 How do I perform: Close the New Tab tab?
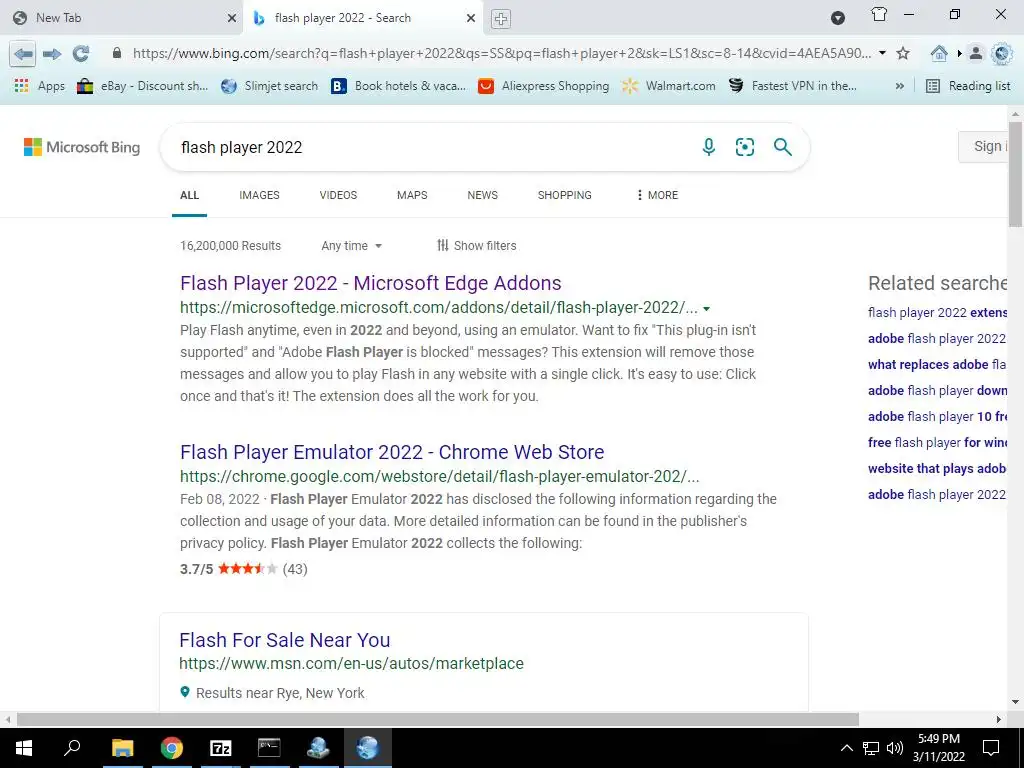pyautogui.click(x=232, y=18)
